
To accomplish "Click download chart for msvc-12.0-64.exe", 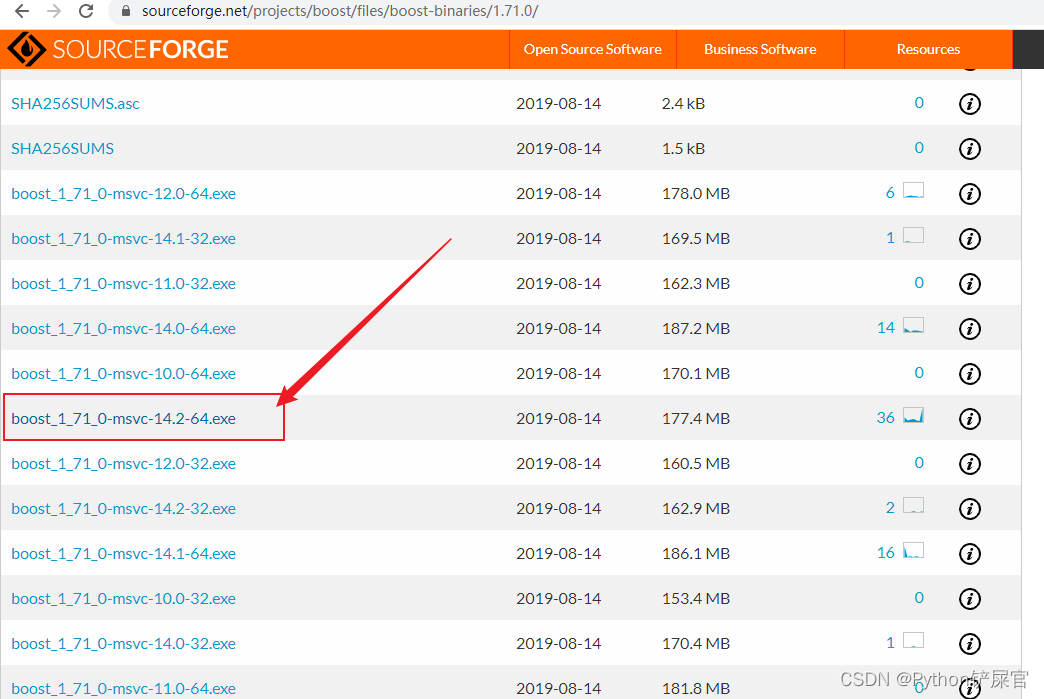I will tap(914, 191).
